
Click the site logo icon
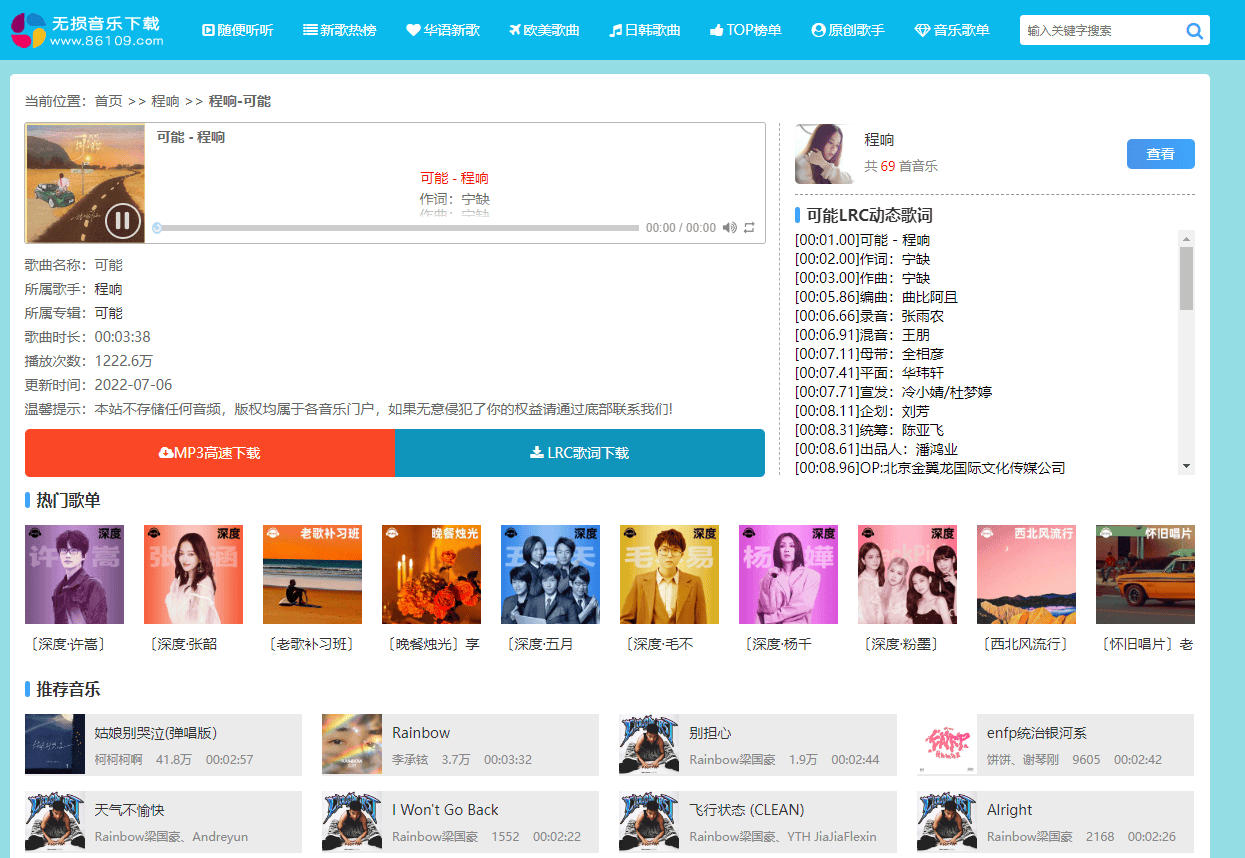click(28, 30)
